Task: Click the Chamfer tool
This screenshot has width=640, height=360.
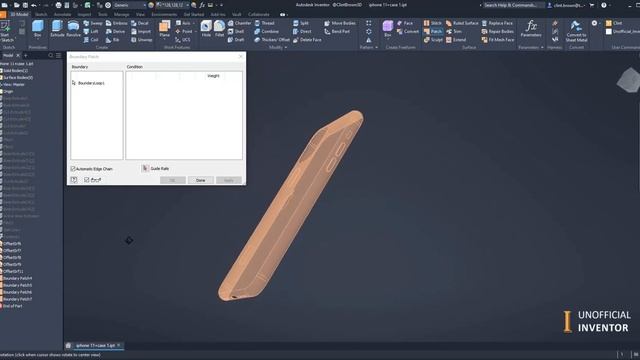Action: coord(240,23)
